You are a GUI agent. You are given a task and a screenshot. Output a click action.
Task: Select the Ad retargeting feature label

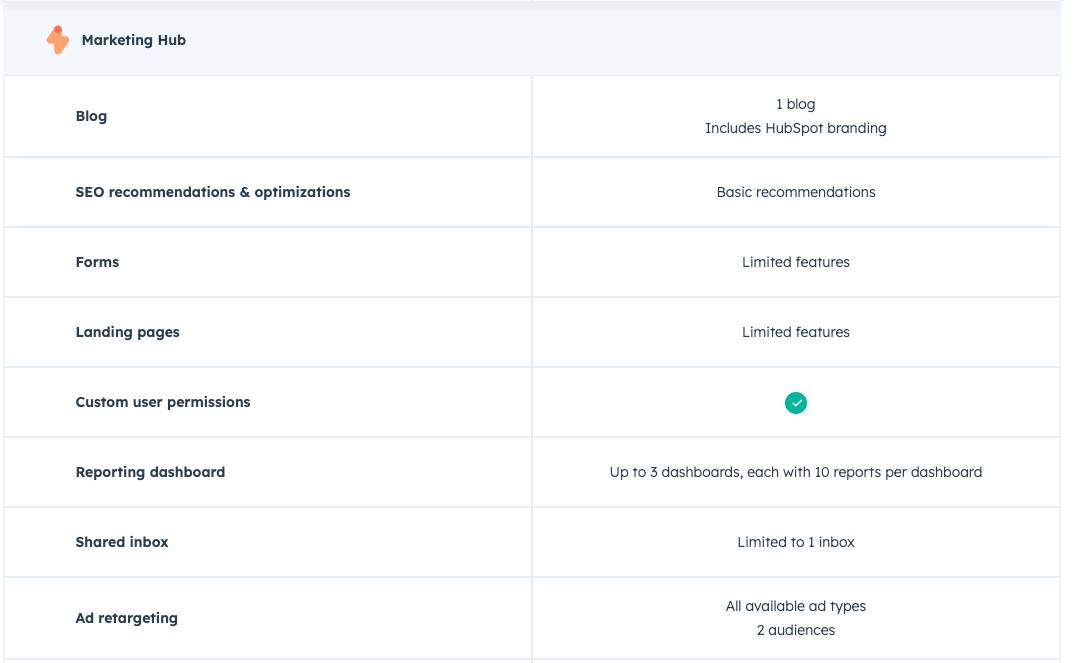click(126, 618)
